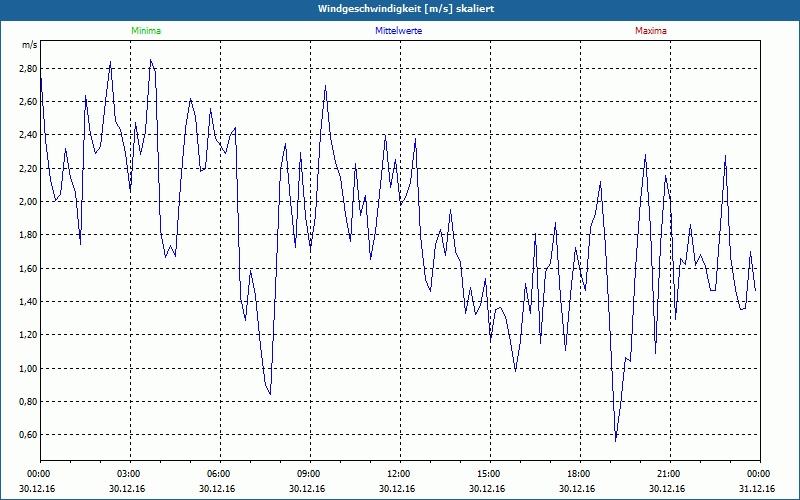The width and height of the screenshot is (800, 500).
Task: Click the 09:00 time axis label
Action: click(x=310, y=474)
